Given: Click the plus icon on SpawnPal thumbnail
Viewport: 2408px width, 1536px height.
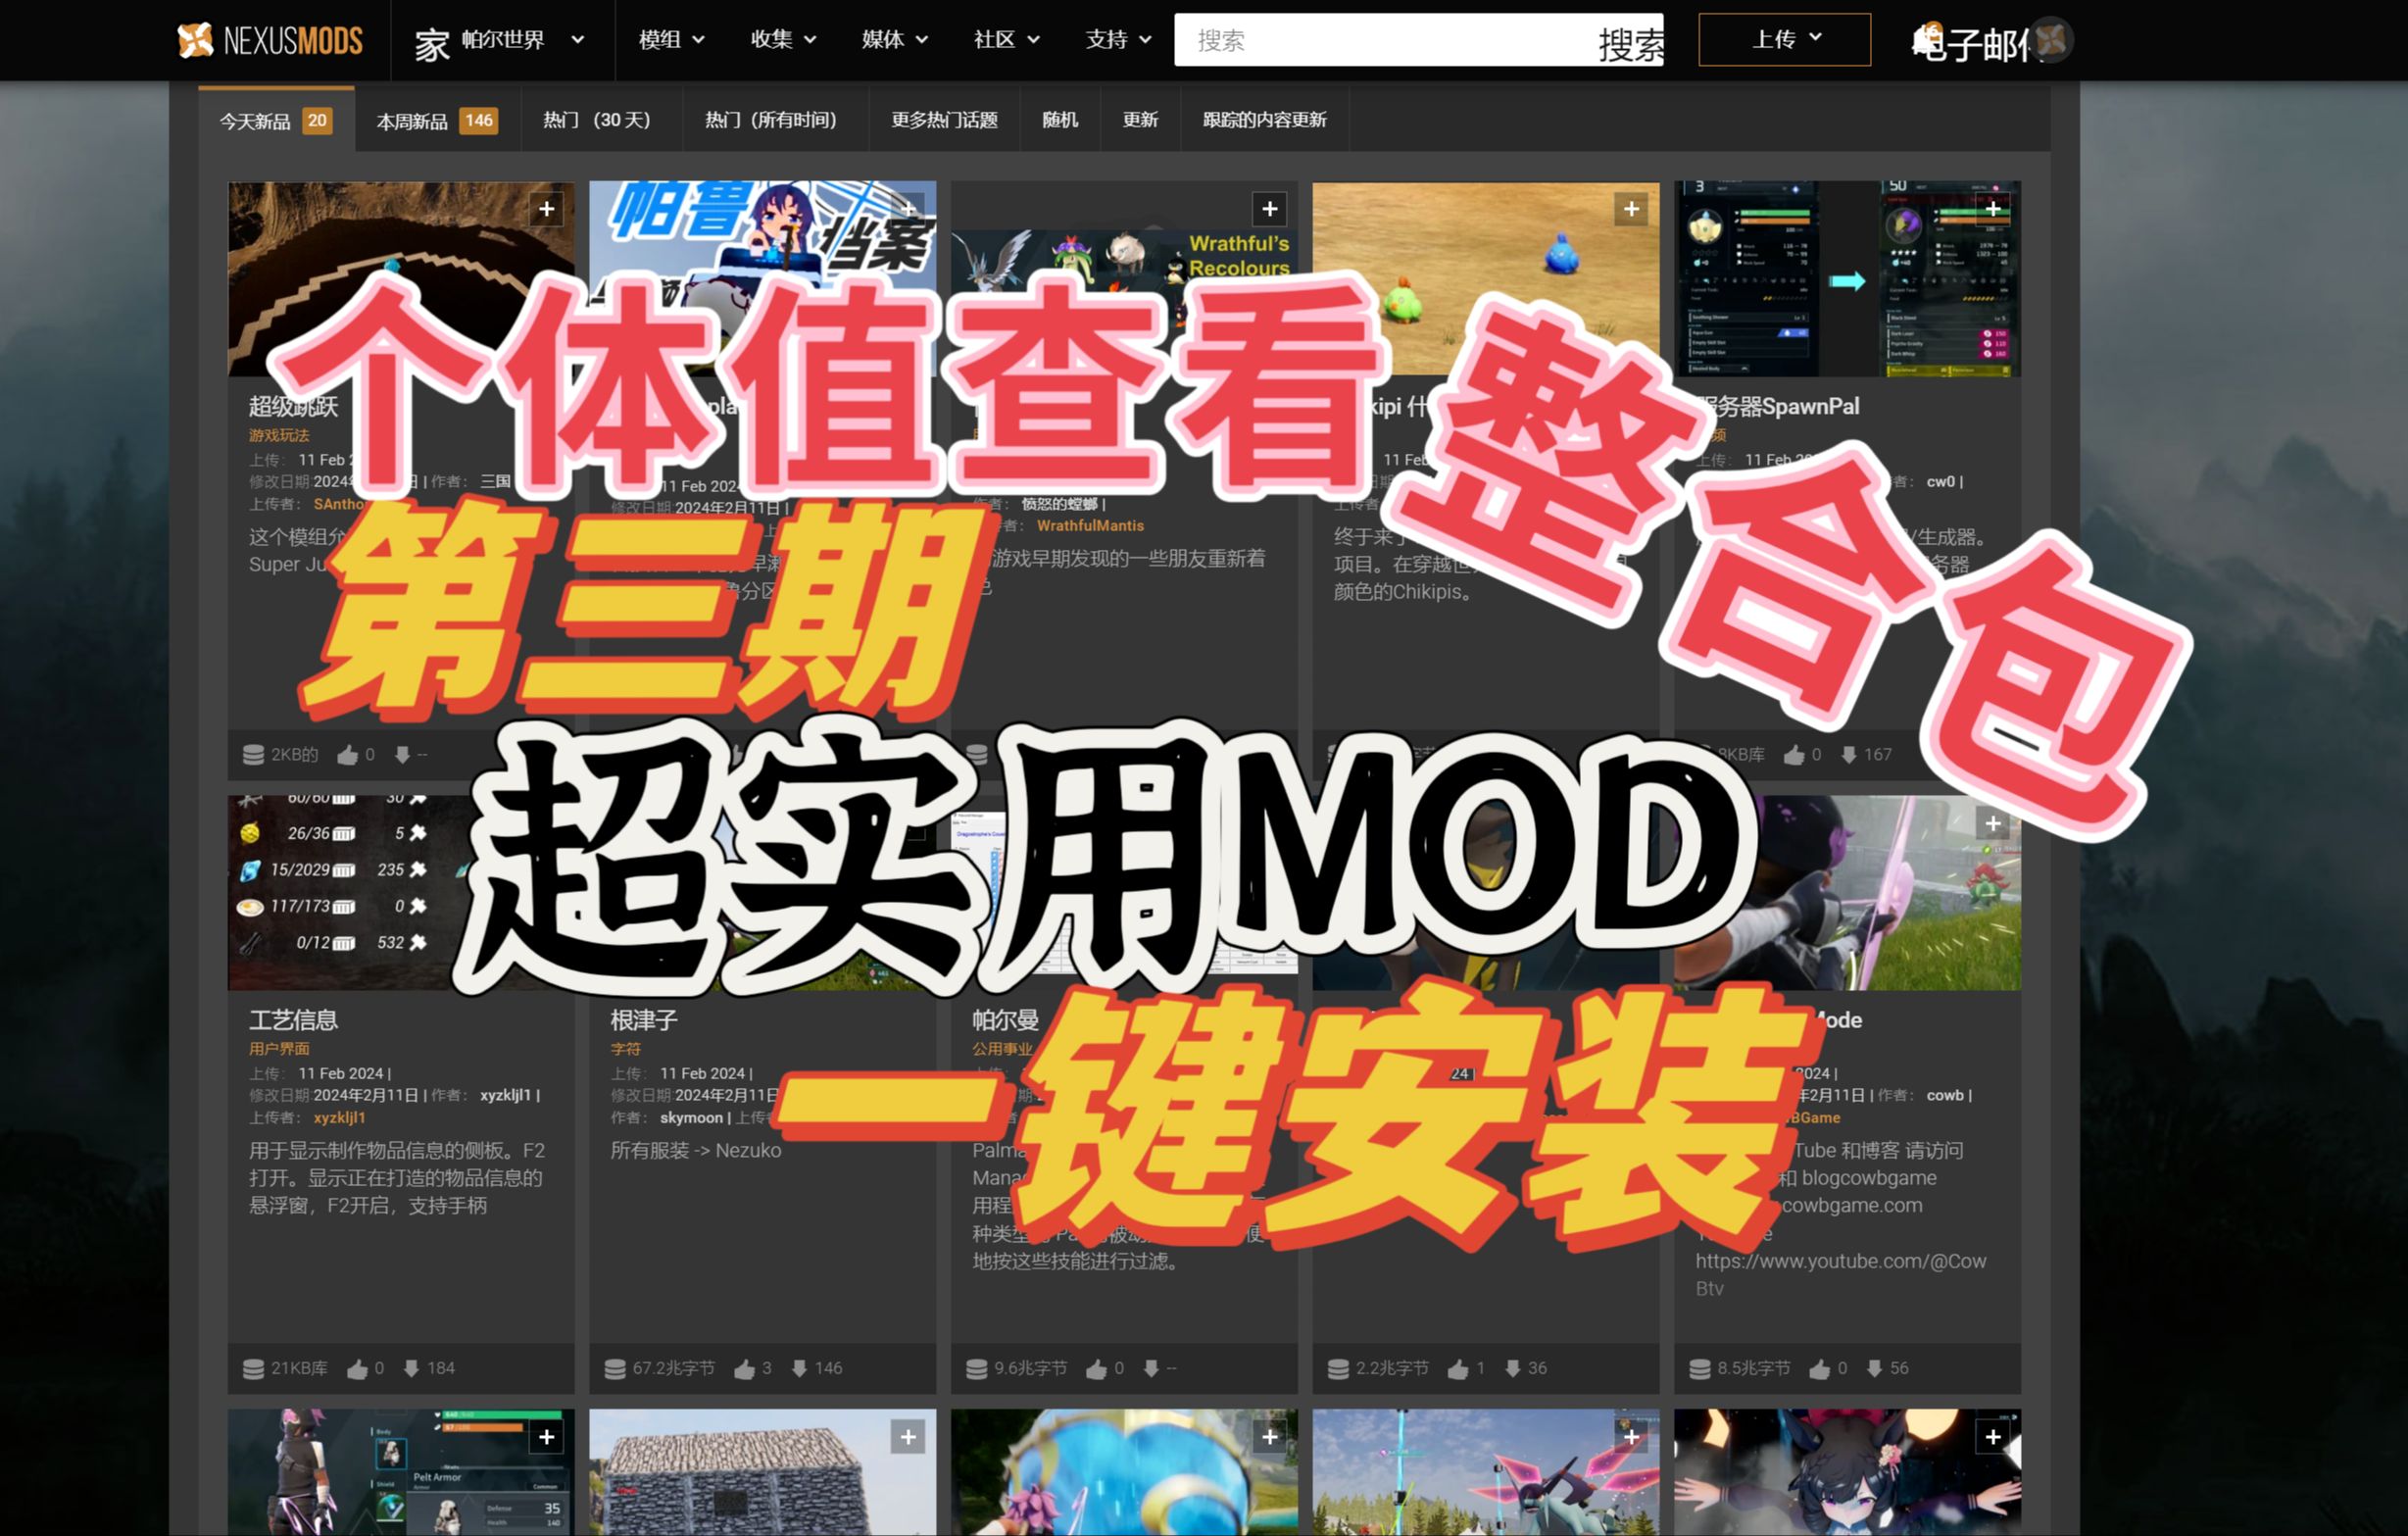Looking at the screenshot, I should pyautogui.click(x=1992, y=209).
